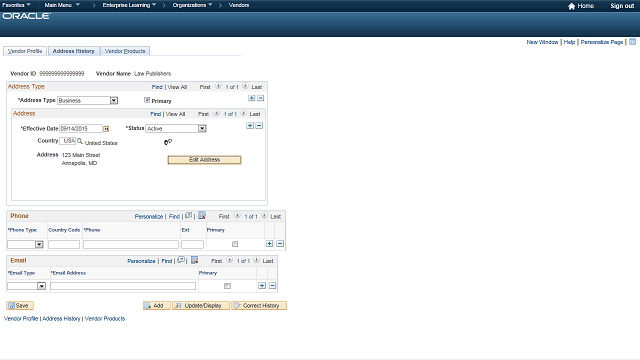The width and height of the screenshot is (640, 360).
Task: Click Phone grid download to spreadsheet icon
Action: click(x=202, y=216)
